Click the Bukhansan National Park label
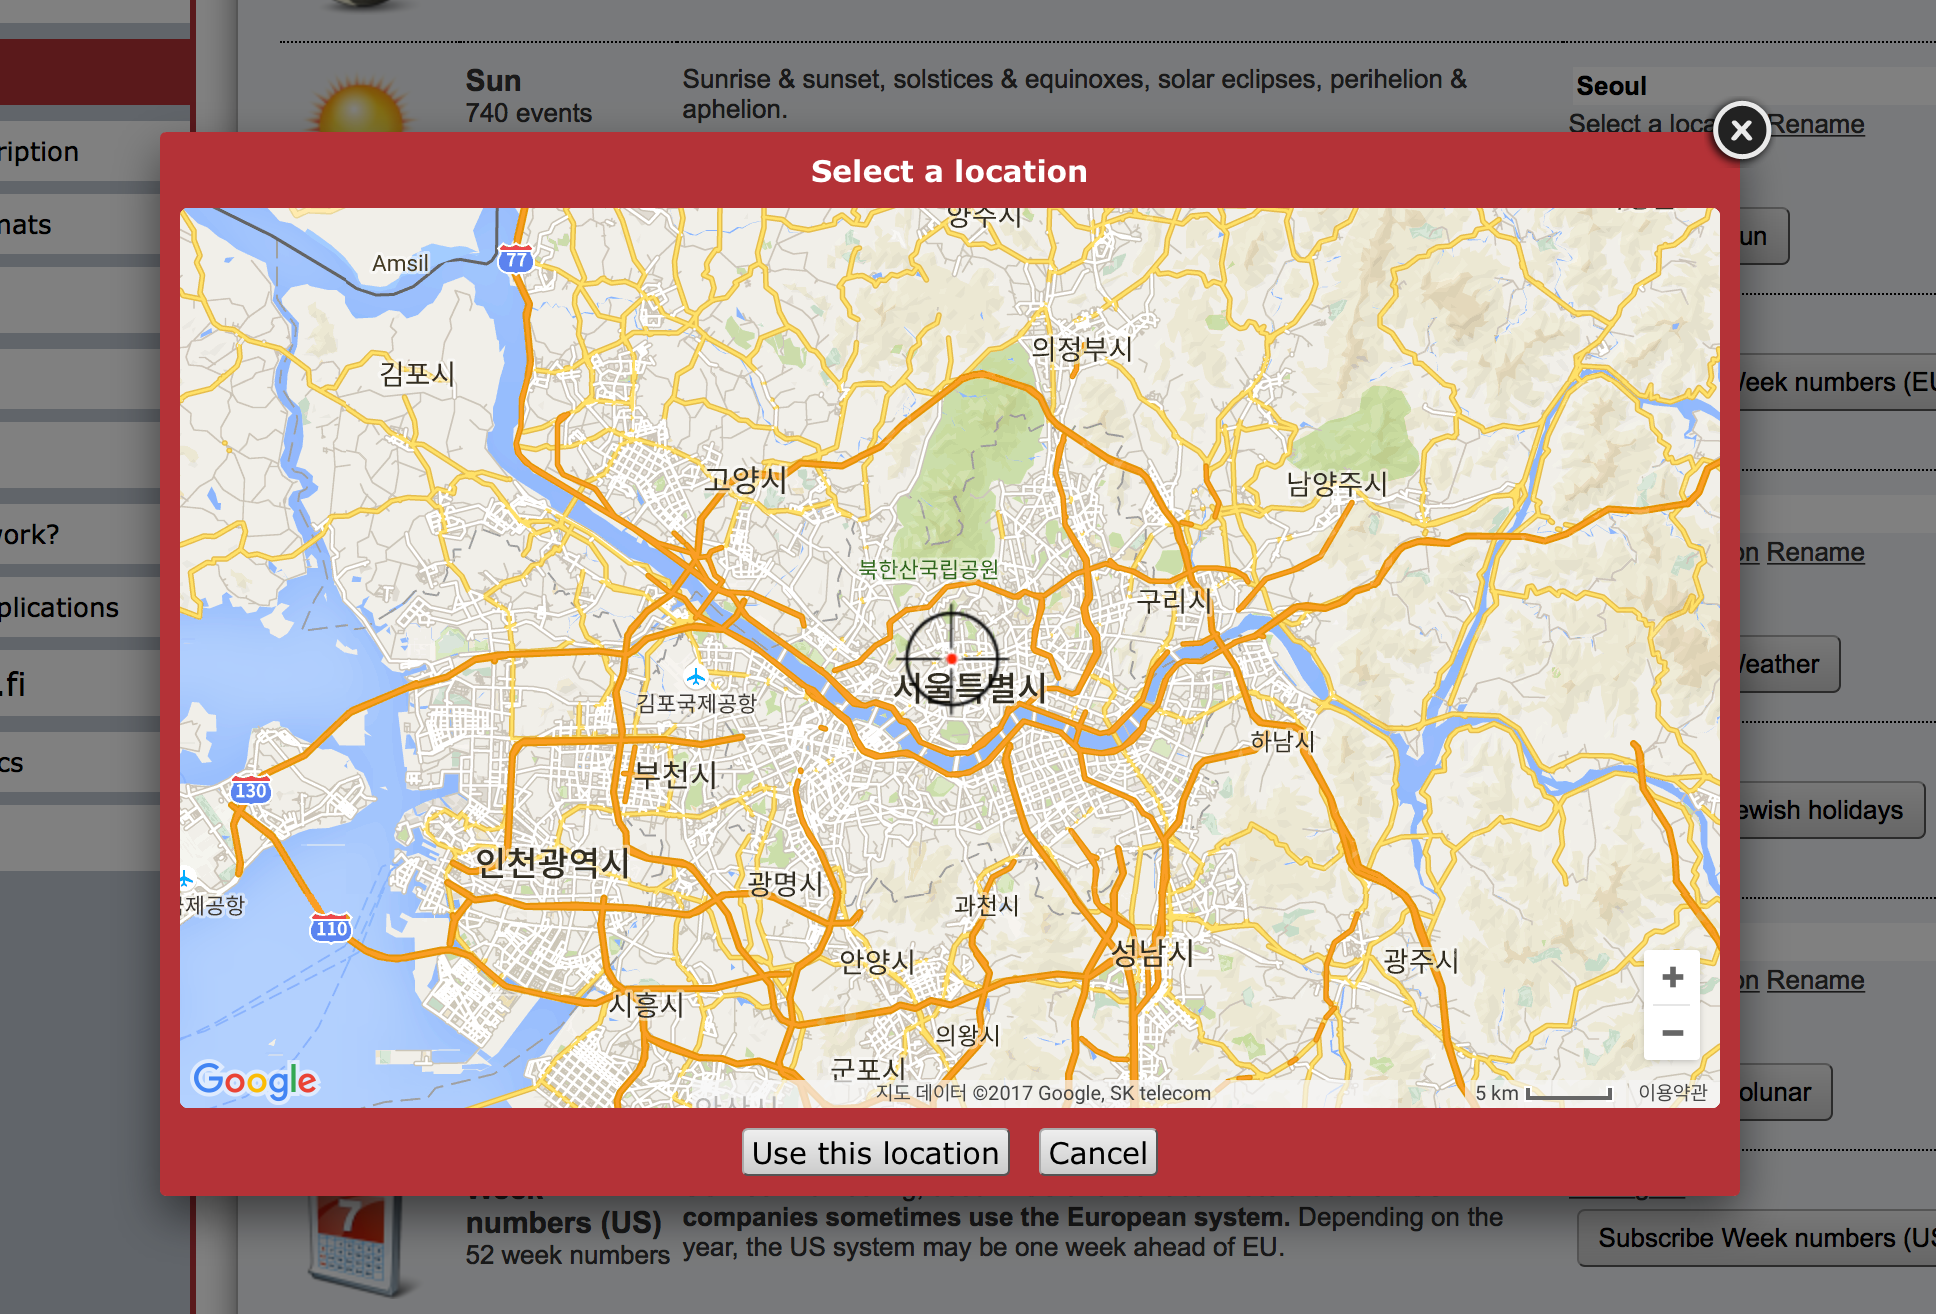Viewport: 1936px width, 1314px height. (x=928, y=569)
